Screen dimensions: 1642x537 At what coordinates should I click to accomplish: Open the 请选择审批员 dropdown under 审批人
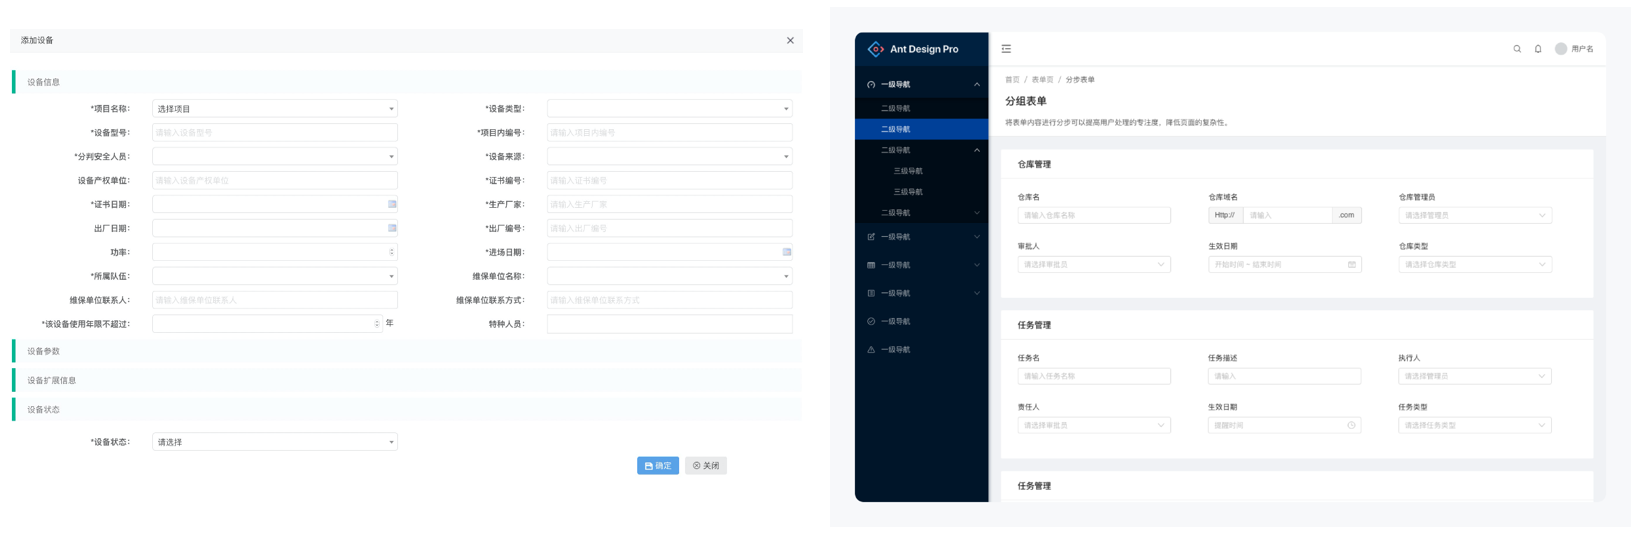coord(1094,265)
